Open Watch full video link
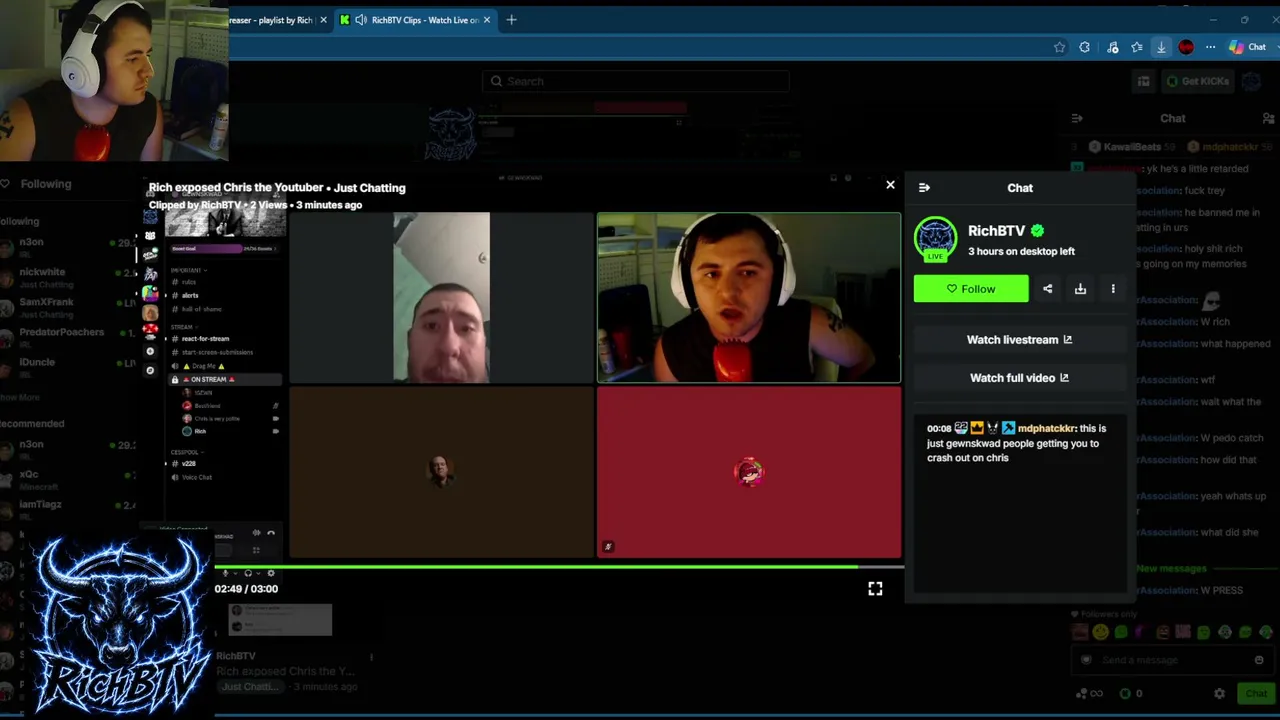 pos(1019,378)
